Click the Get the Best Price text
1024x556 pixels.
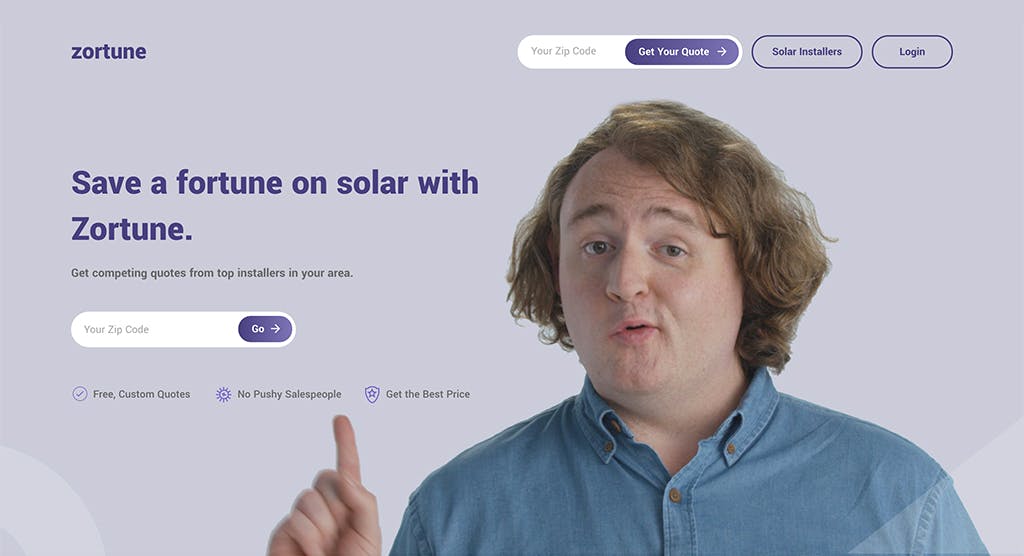pos(428,394)
